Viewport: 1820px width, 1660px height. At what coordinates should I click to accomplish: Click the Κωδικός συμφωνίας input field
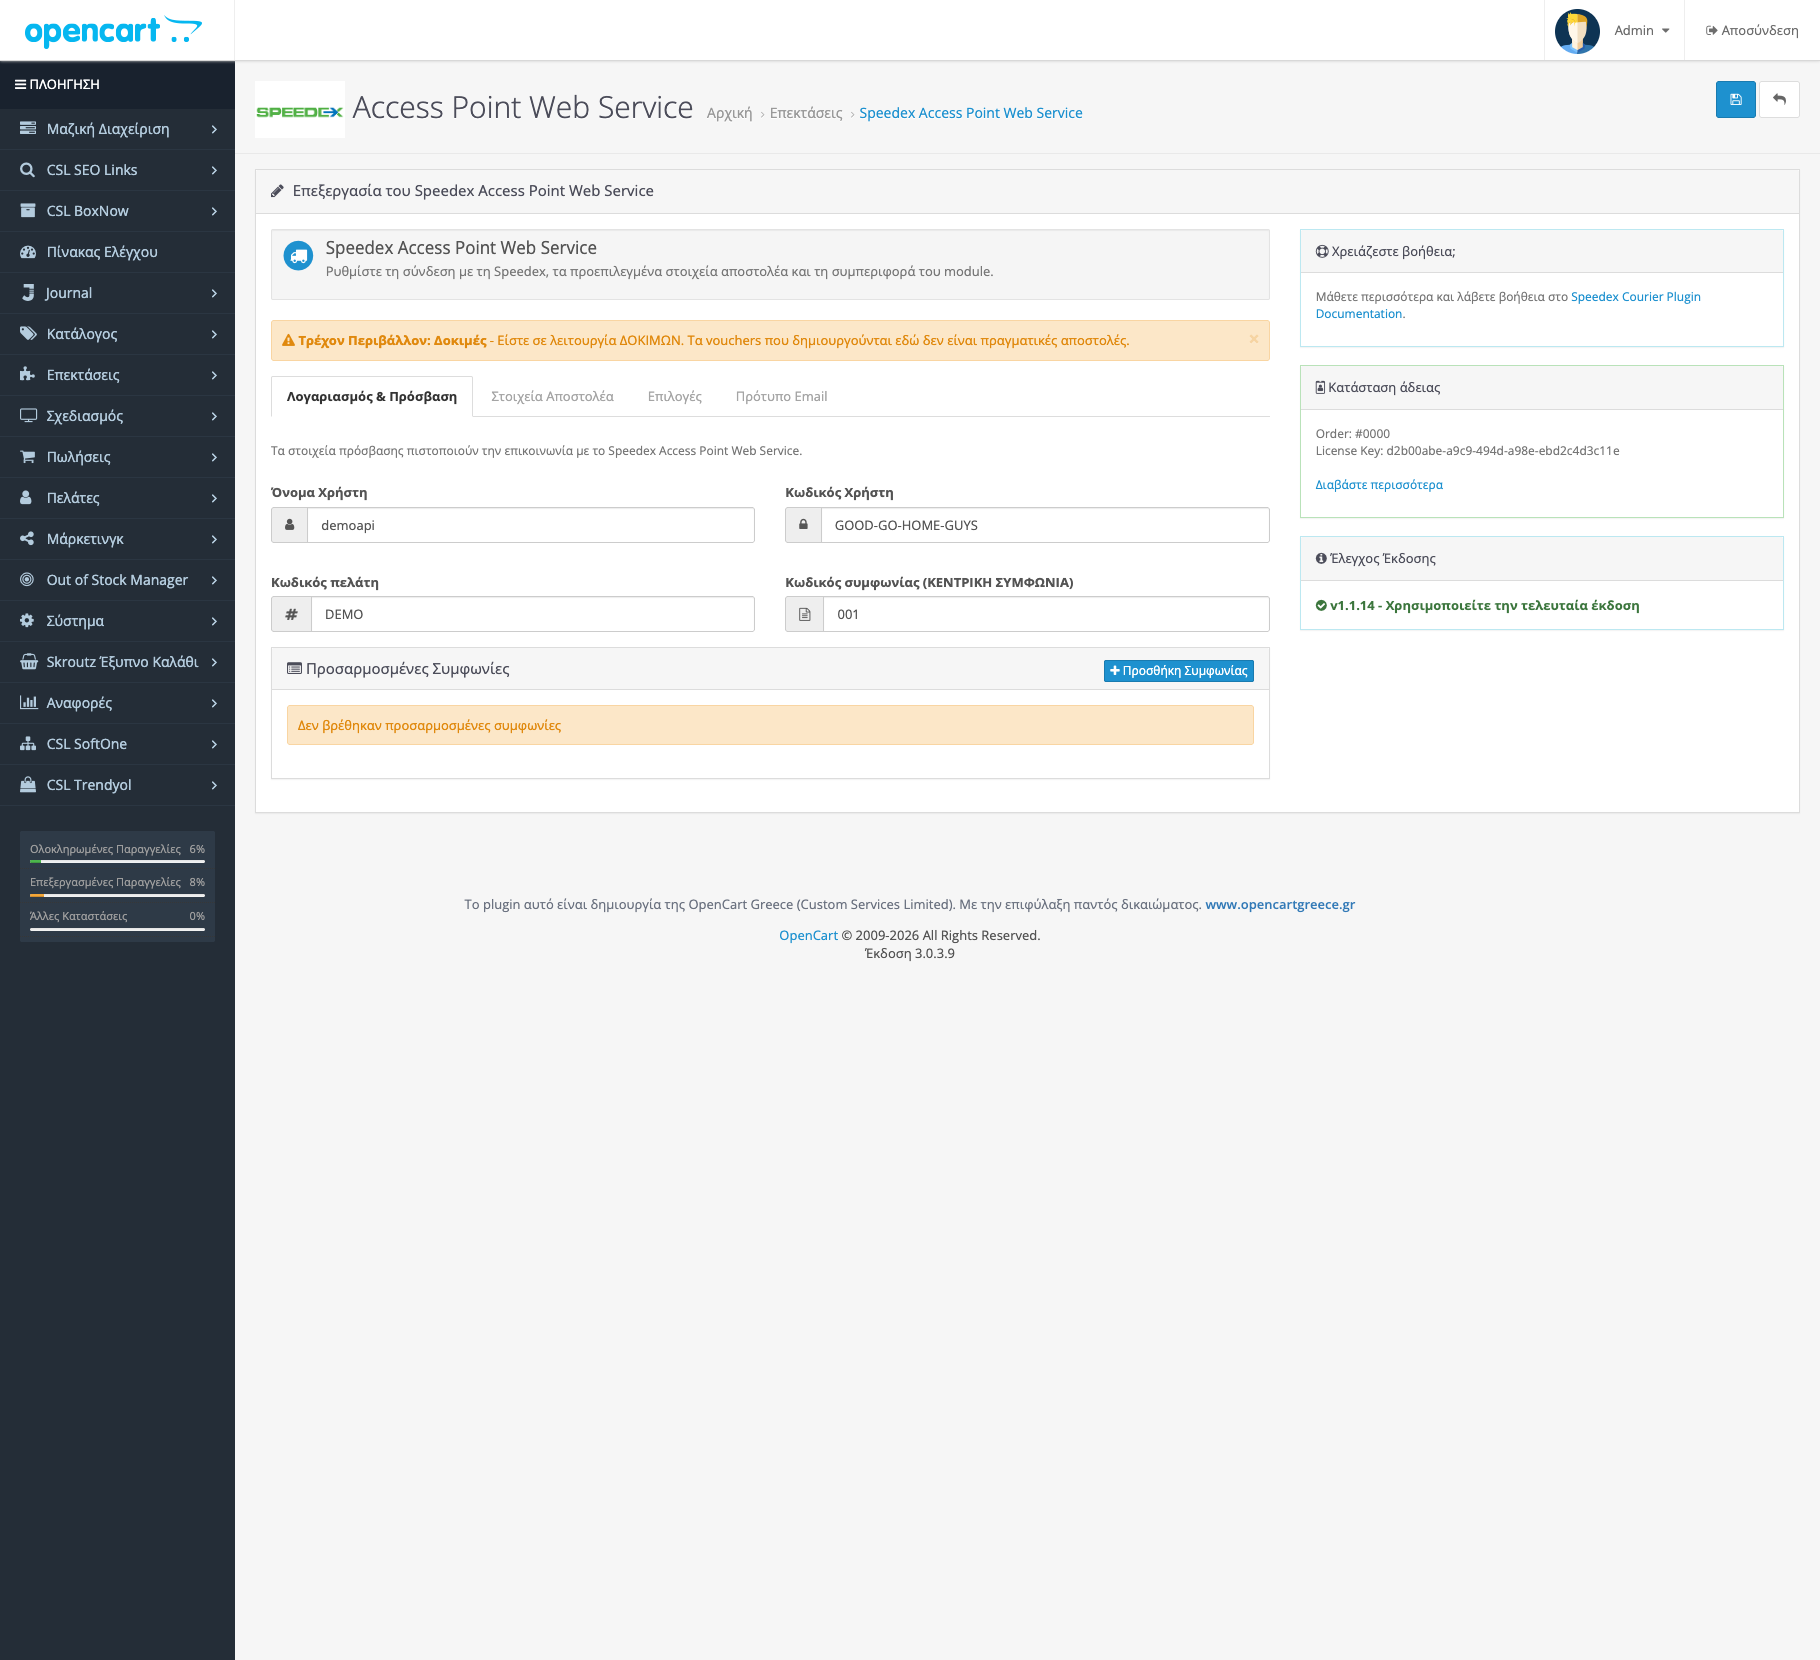point(1046,614)
